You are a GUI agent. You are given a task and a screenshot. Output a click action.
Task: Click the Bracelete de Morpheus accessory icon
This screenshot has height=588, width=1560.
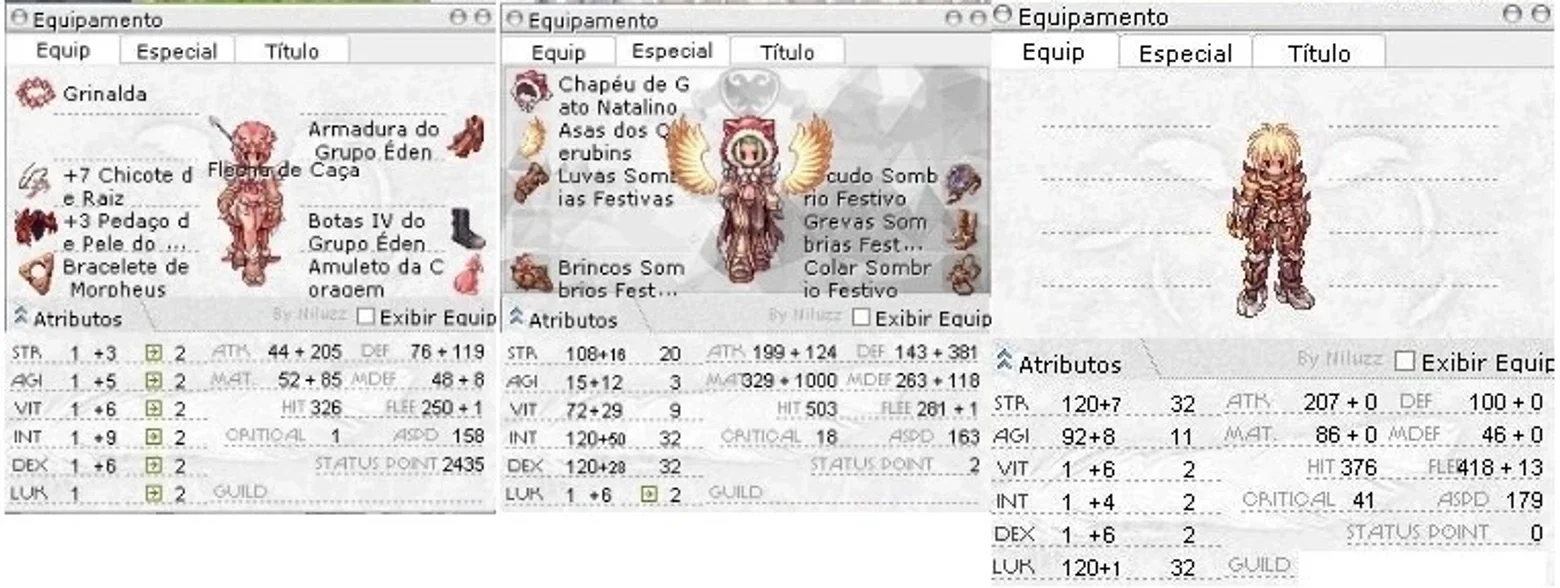tap(36, 272)
